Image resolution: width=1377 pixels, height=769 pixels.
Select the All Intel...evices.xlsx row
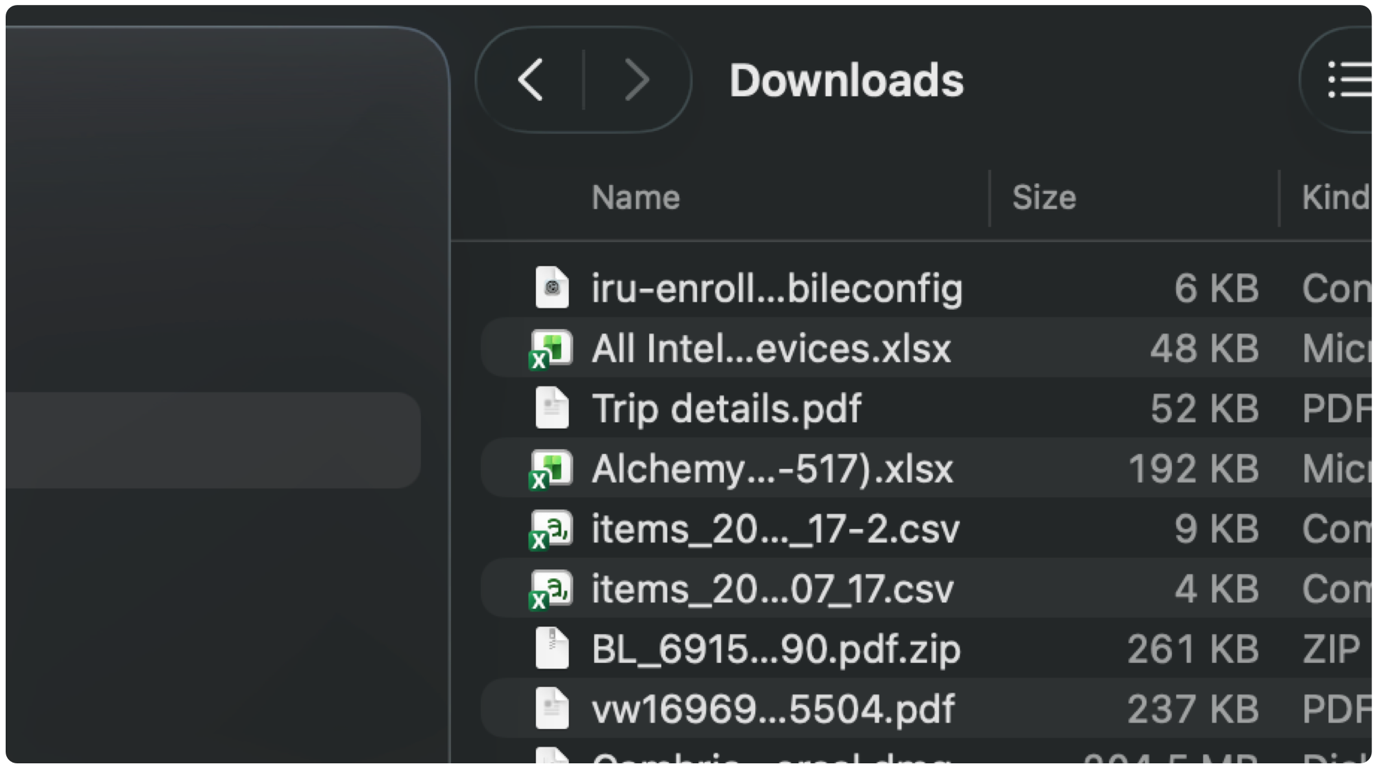pyautogui.click(x=926, y=349)
